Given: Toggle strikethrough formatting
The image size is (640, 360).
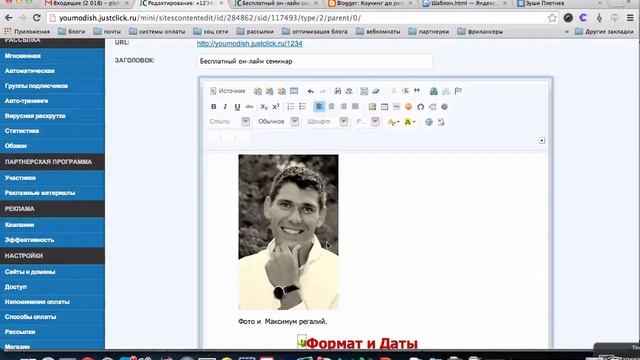Looking at the screenshot, I should tap(249, 107).
